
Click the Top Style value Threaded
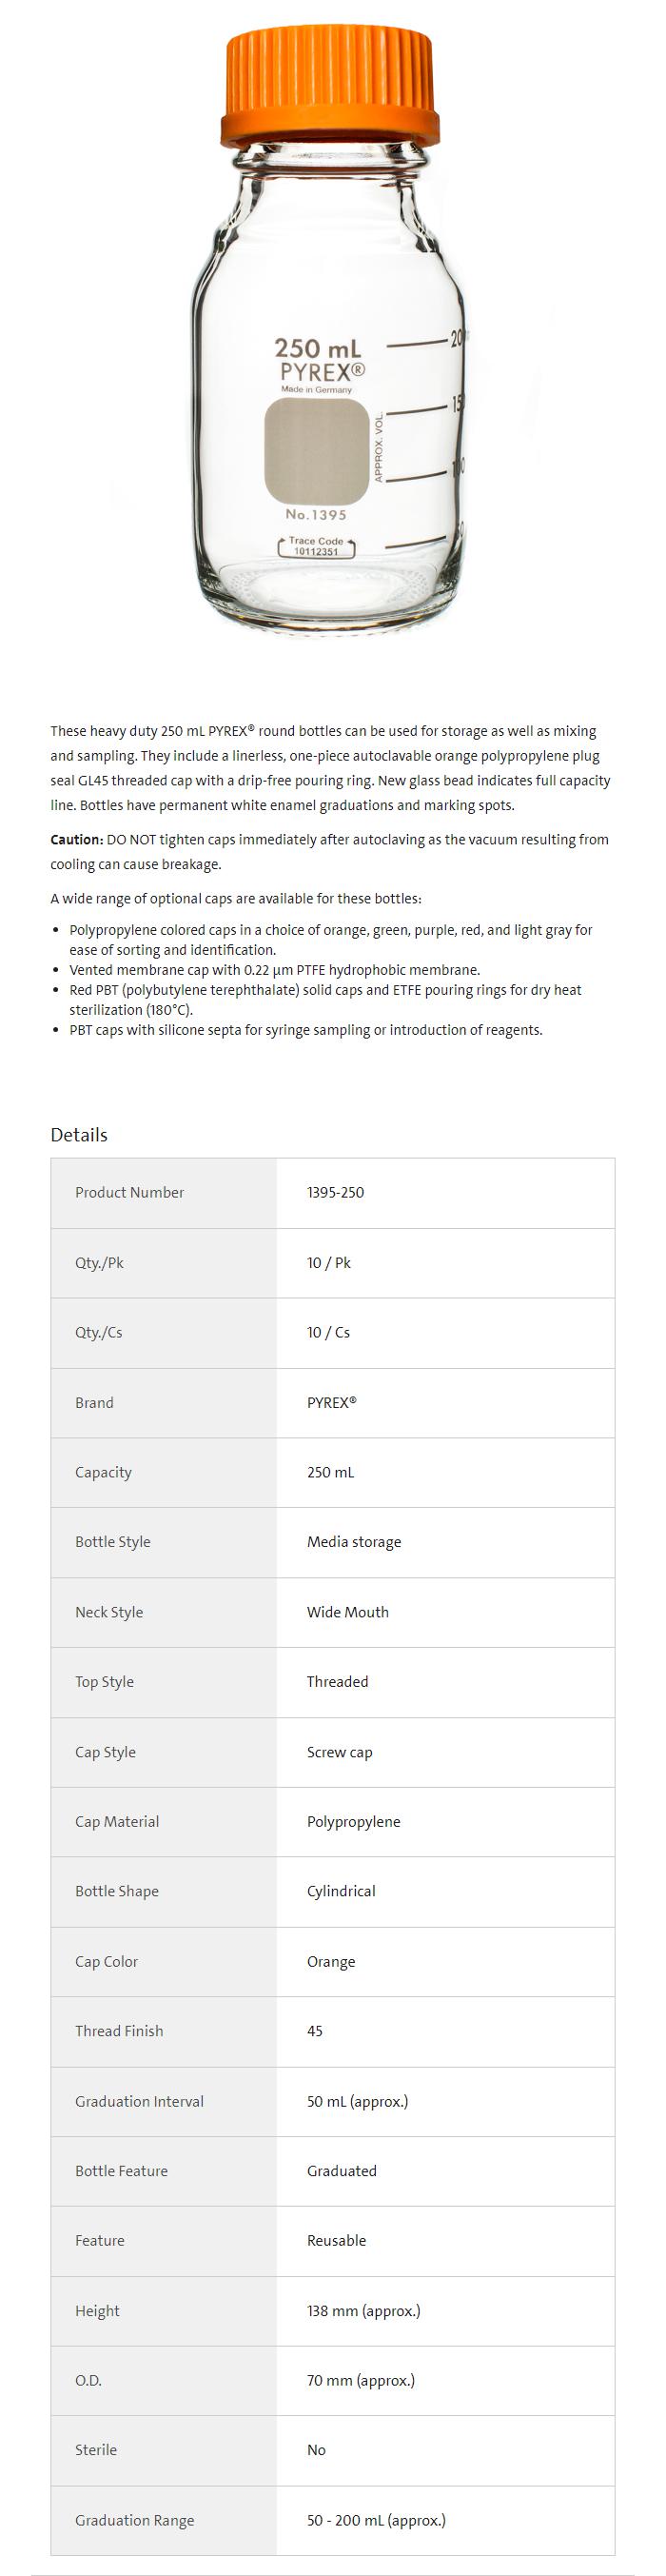pos(337,1682)
